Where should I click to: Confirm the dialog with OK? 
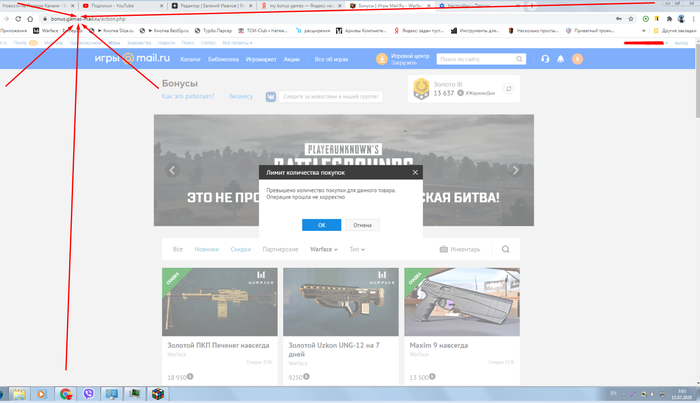pyautogui.click(x=321, y=225)
